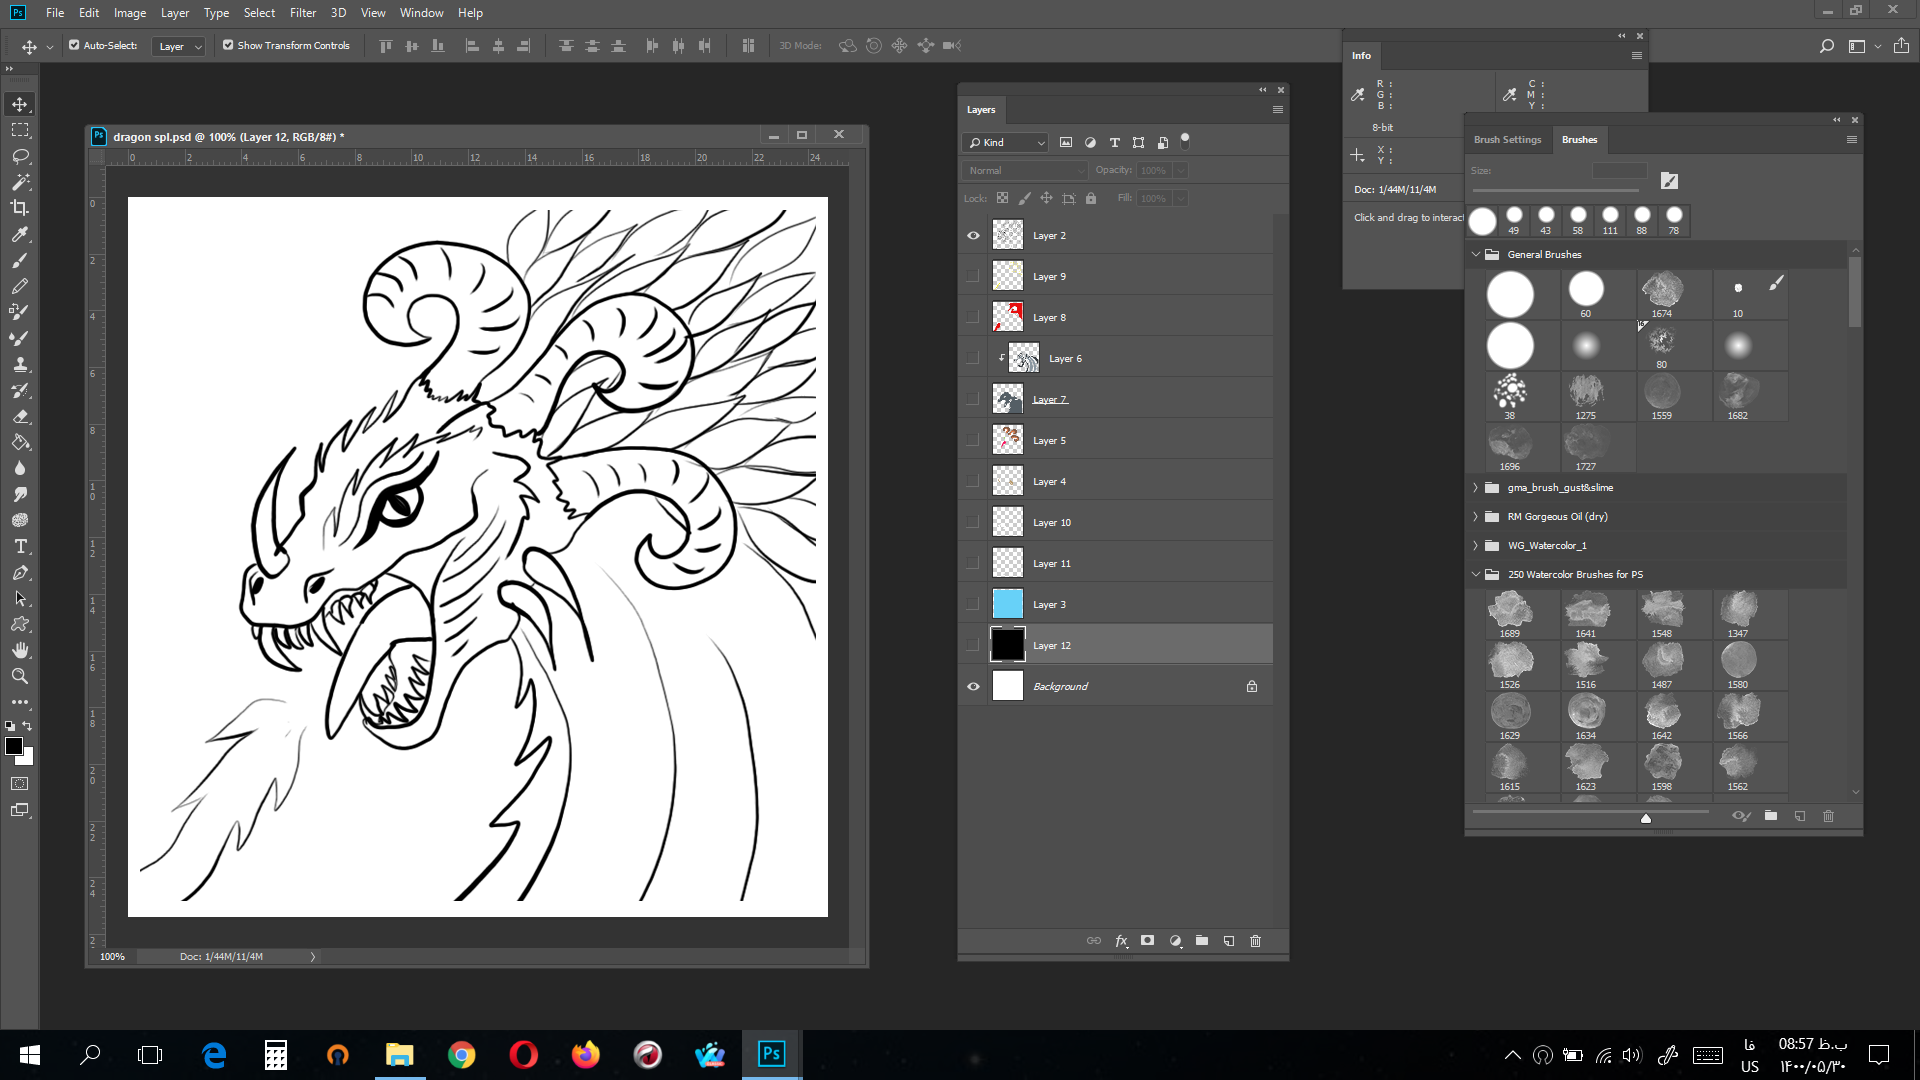Collapse General Brushes folder
This screenshot has width=1920, height=1080.
1476,255
